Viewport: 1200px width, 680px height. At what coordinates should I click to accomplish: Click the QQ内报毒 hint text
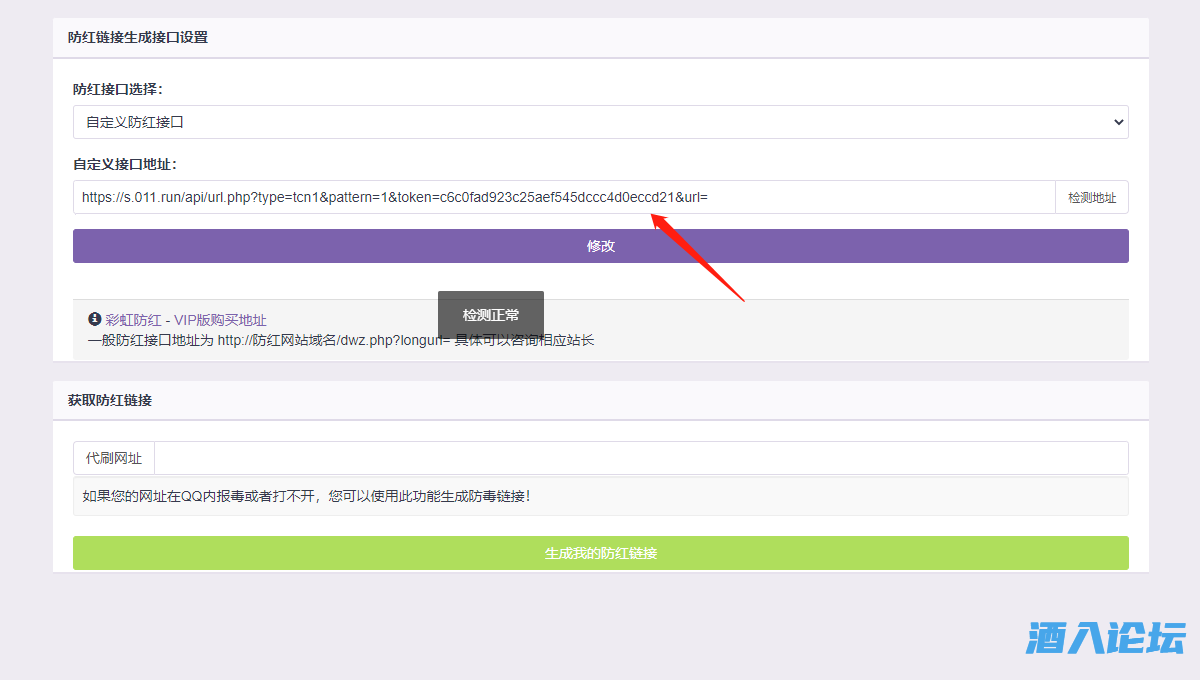click(x=306, y=496)
